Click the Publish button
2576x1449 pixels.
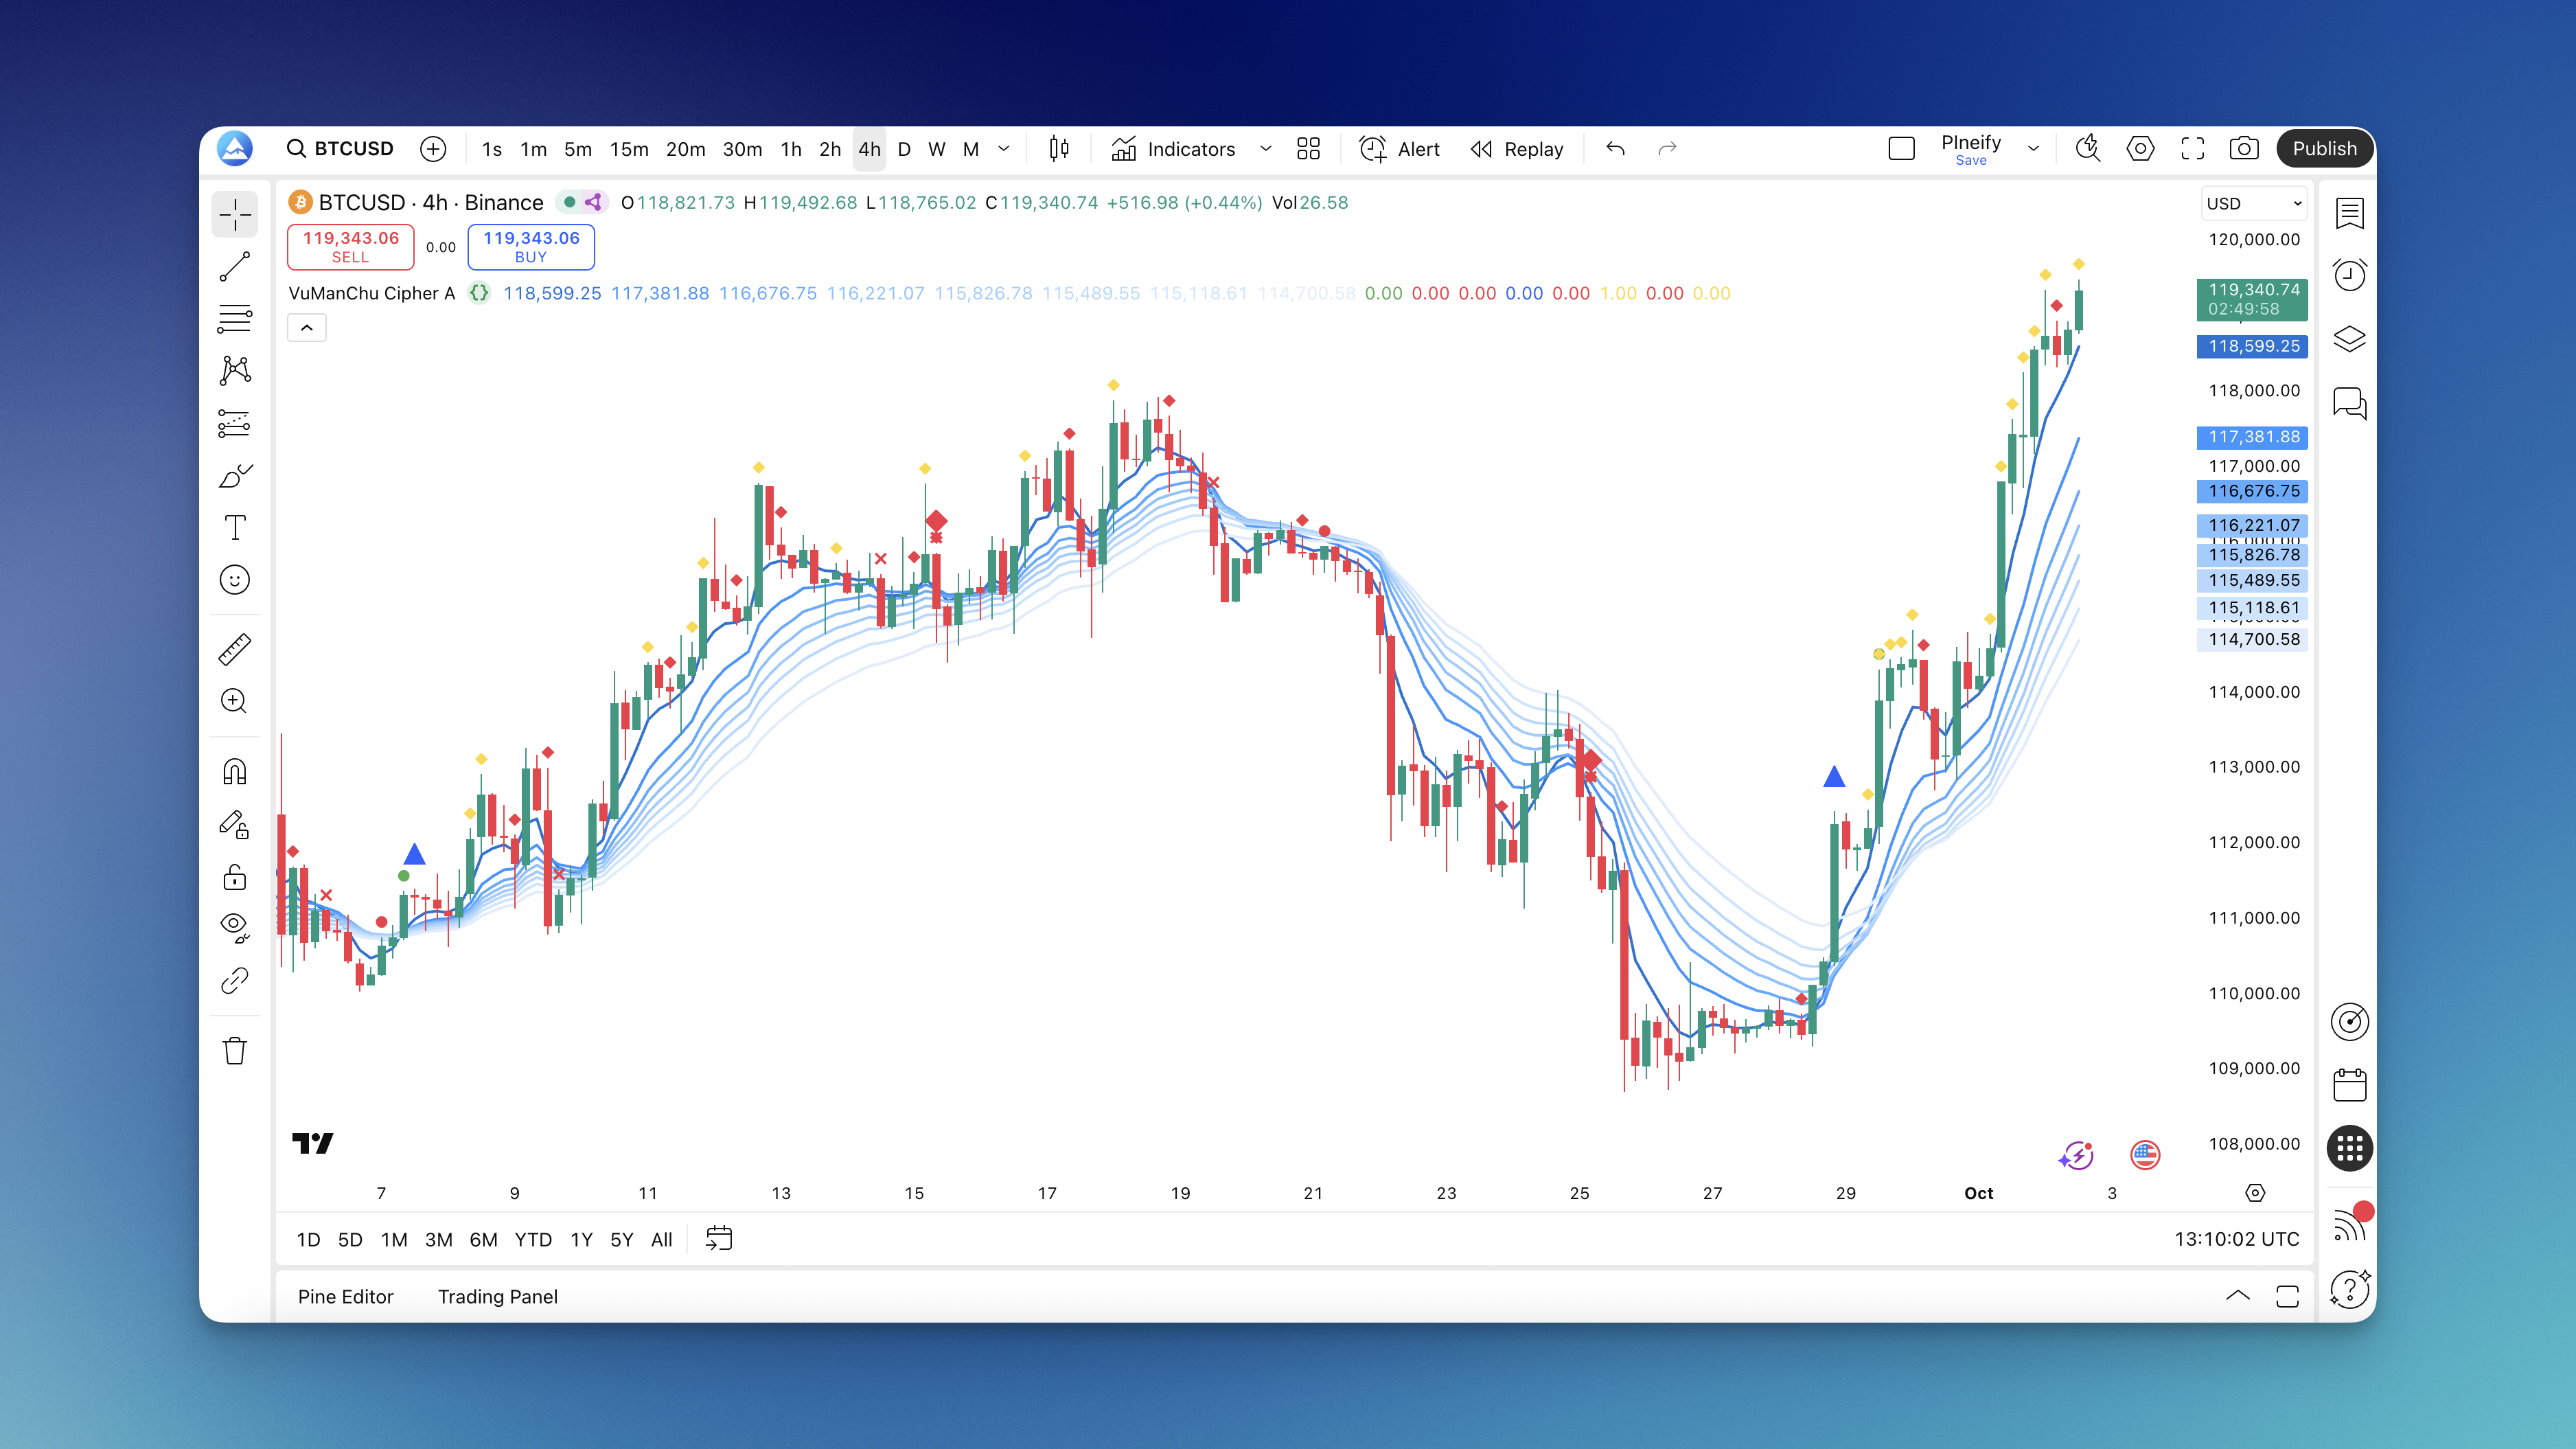(2324, 149)
